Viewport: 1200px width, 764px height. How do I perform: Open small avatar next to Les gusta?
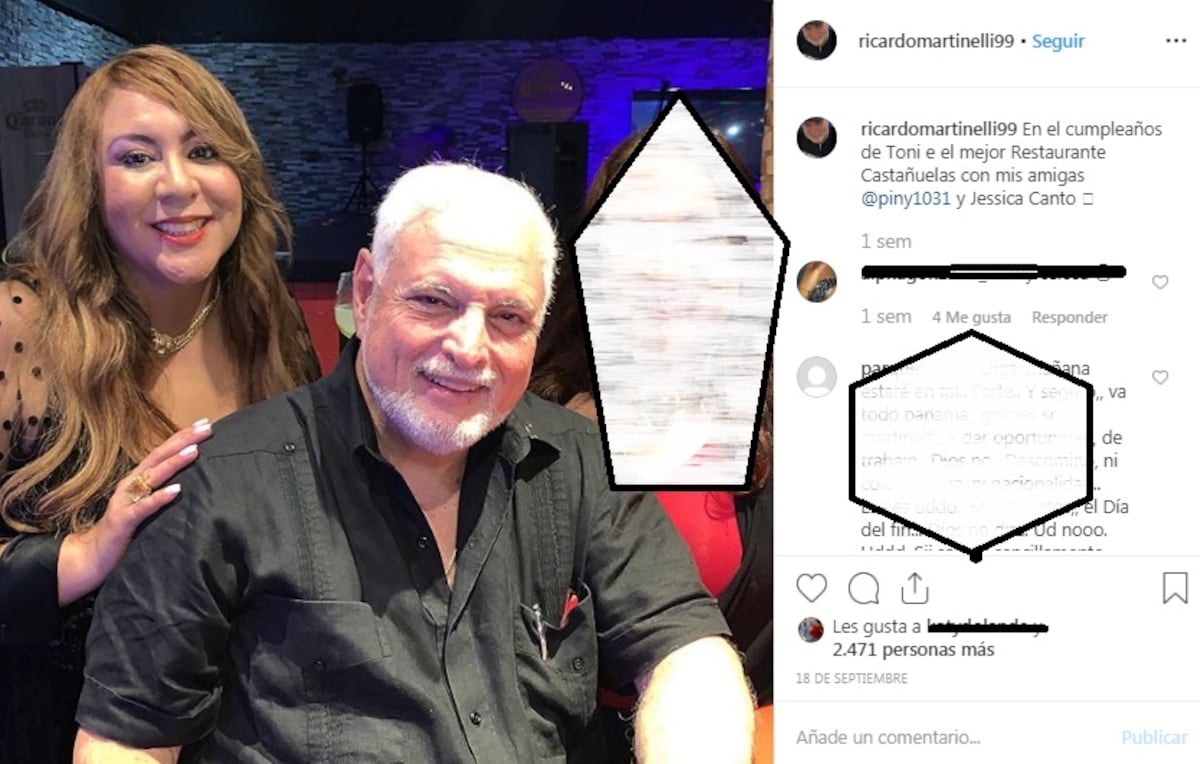(811, 629)
